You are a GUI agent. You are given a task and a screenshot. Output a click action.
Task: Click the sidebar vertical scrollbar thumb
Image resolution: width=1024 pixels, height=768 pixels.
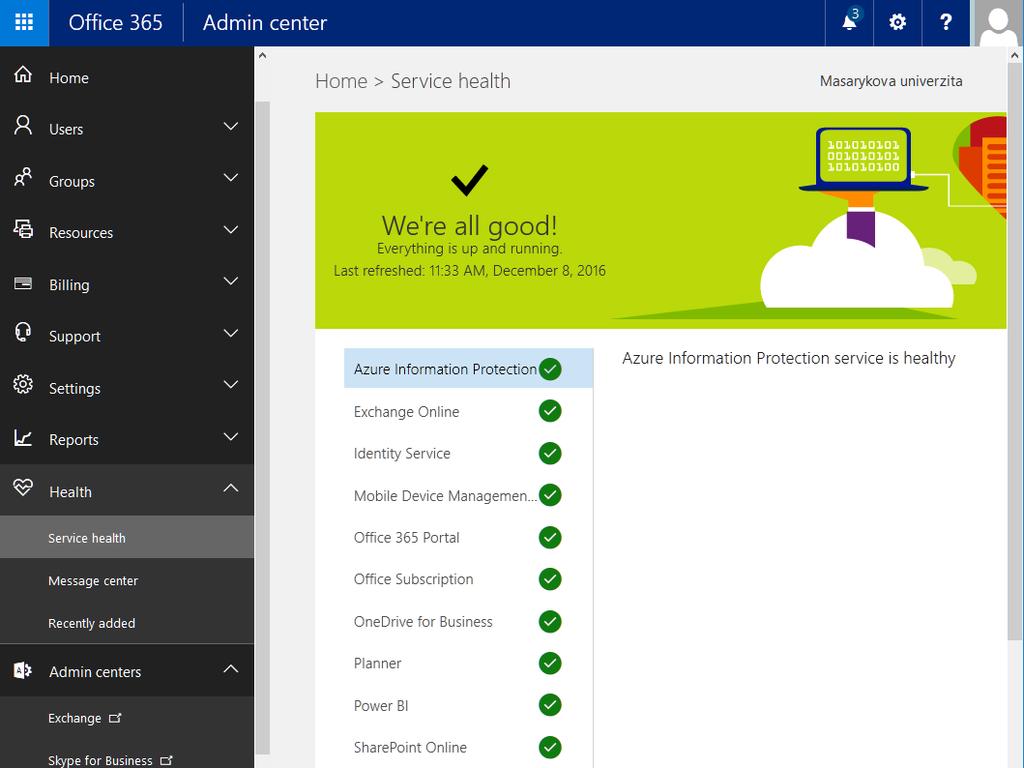(262, 428)
